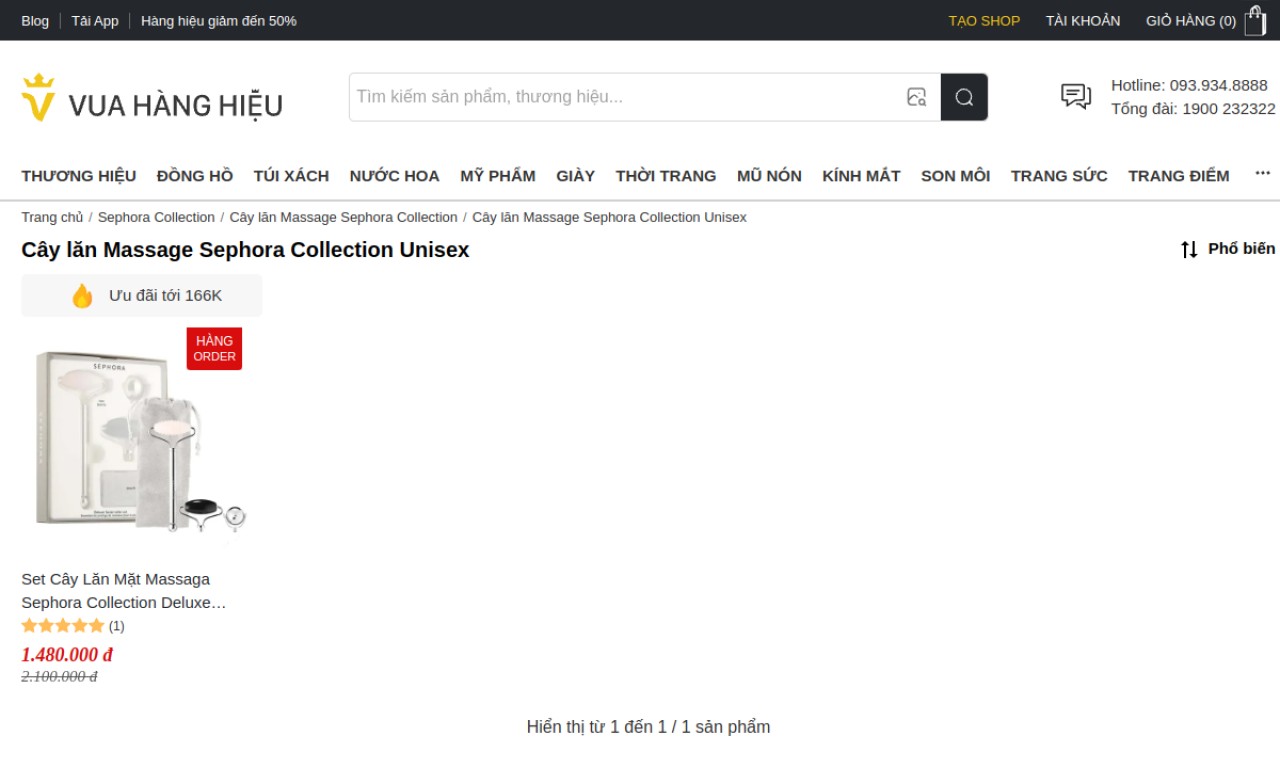Image resolution: width=1280 pixels, height=768 pixels.
Task: Click the Ưu đãi tới 166K banner
Action: [142, 296]
